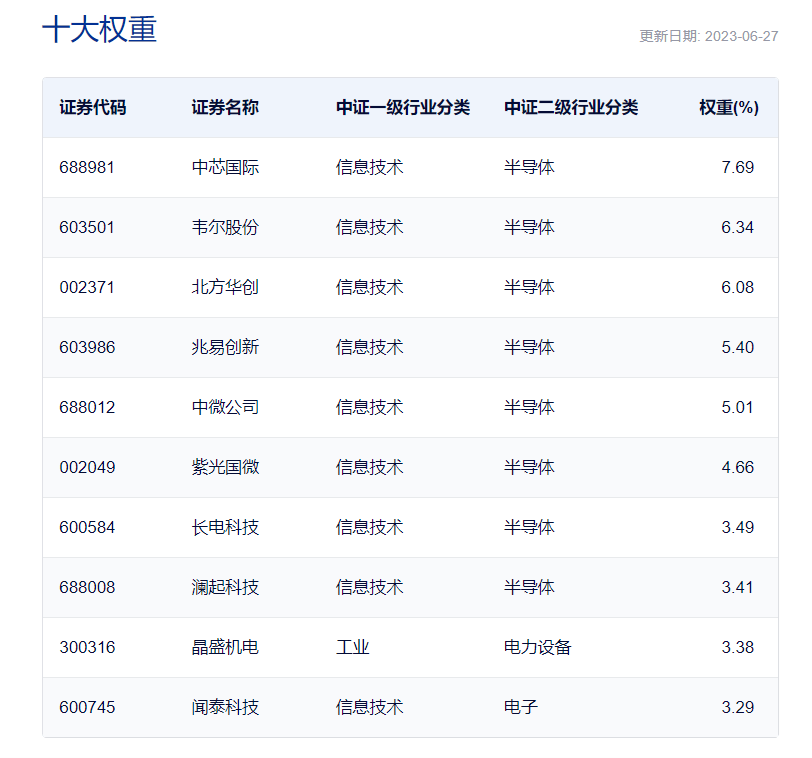
Task: Click 信息技术 in the 闻泰科技 row
Action: point(369,708)
